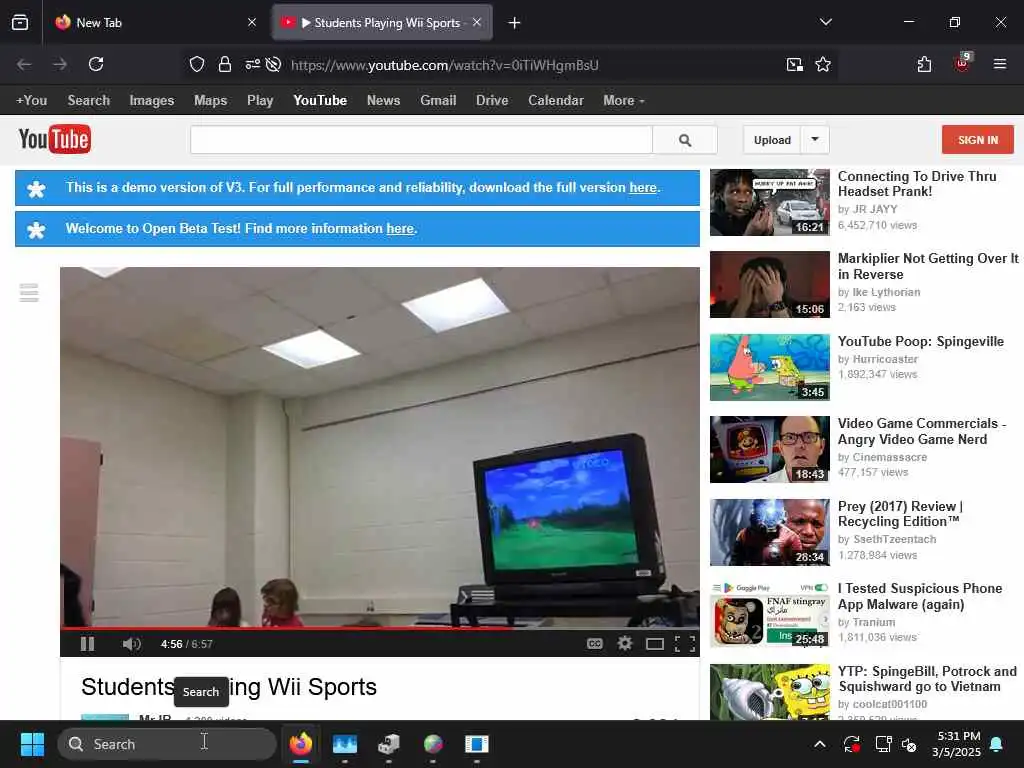1024x768 pixels.
Task: Show hidden system tray icons chevron
Action: coord(820,744)
